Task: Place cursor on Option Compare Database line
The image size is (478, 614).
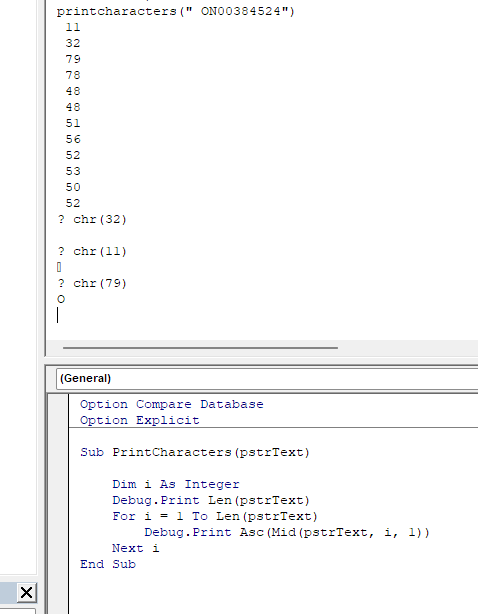Action: [x=171, y=404]
